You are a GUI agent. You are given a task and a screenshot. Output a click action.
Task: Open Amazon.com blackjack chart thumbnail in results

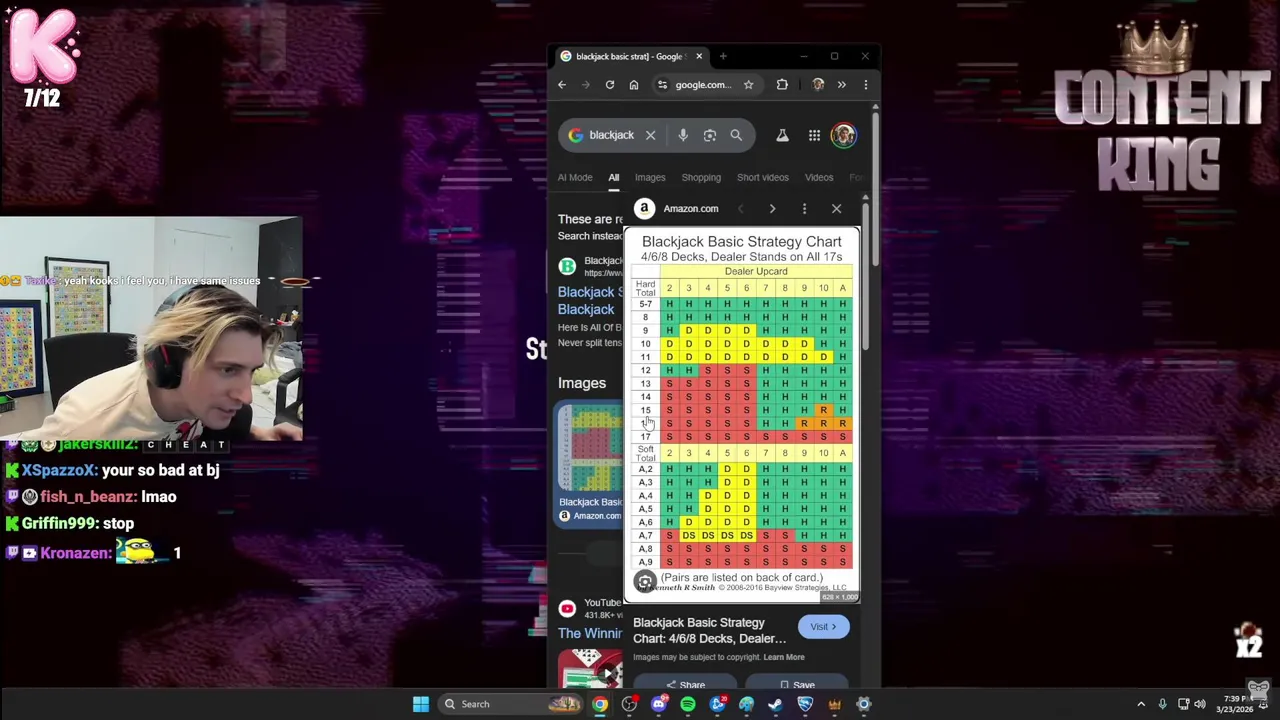590,463
